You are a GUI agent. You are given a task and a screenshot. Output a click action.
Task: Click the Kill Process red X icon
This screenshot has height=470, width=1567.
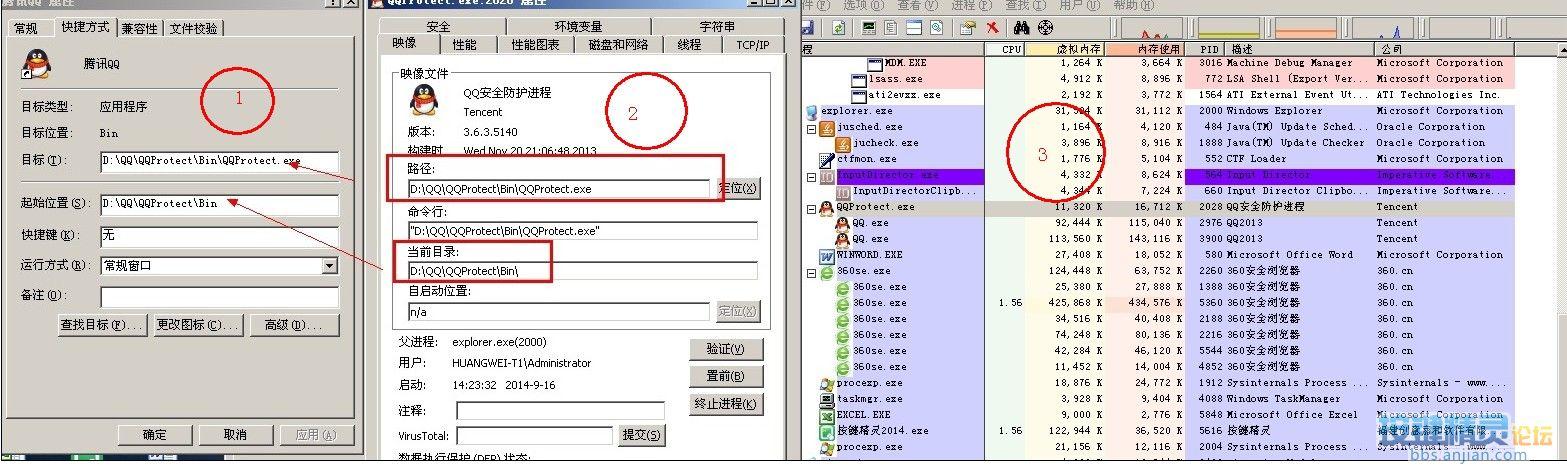(993, 27)
